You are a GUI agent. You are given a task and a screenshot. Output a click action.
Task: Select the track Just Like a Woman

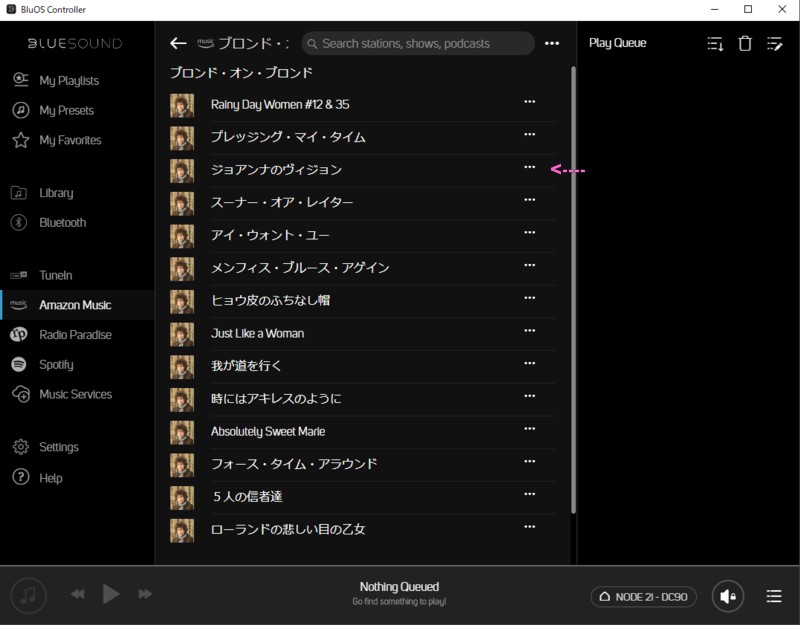[x=257, y=333]
